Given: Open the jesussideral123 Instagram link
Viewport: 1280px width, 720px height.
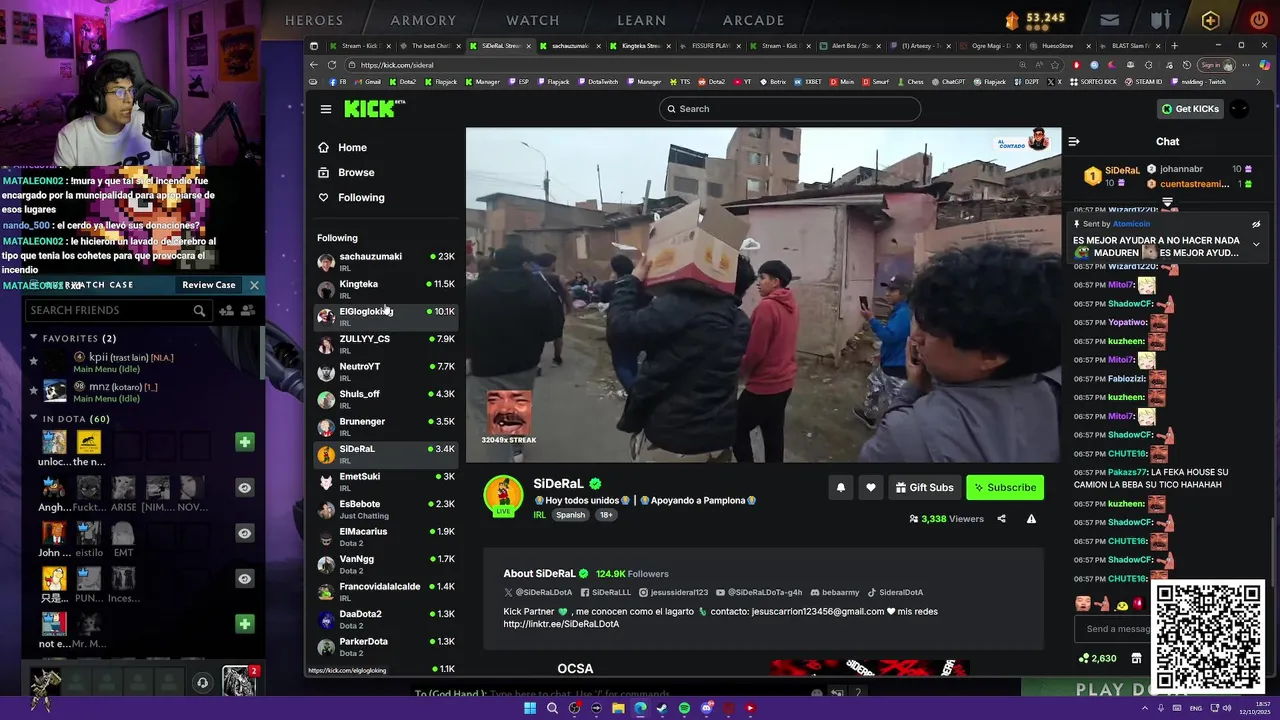Looking at the screenshot, I should coord(674,593).
